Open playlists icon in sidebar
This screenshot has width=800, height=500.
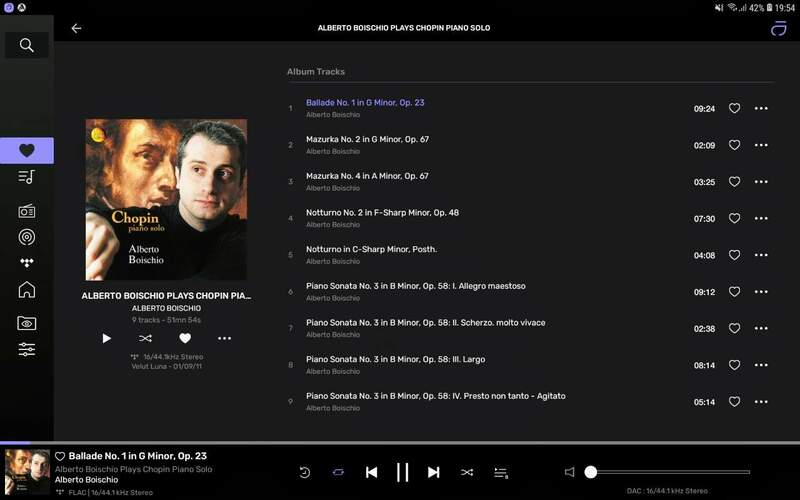[x=27, y=177]
